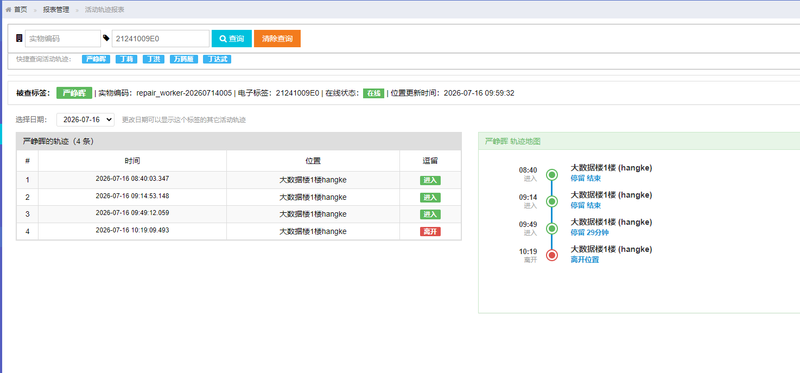The image size is (800, 373).
Task: Click the home icon in breadcrumb
Action: pyautogui.click(x=8, y=10)
